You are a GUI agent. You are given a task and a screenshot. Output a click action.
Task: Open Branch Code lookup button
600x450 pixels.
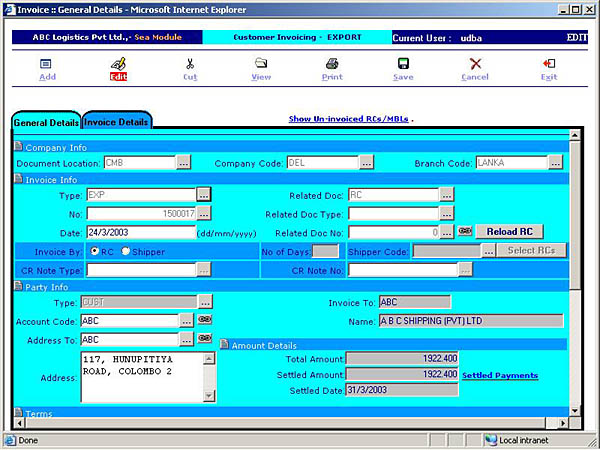[x=555, y=163]
